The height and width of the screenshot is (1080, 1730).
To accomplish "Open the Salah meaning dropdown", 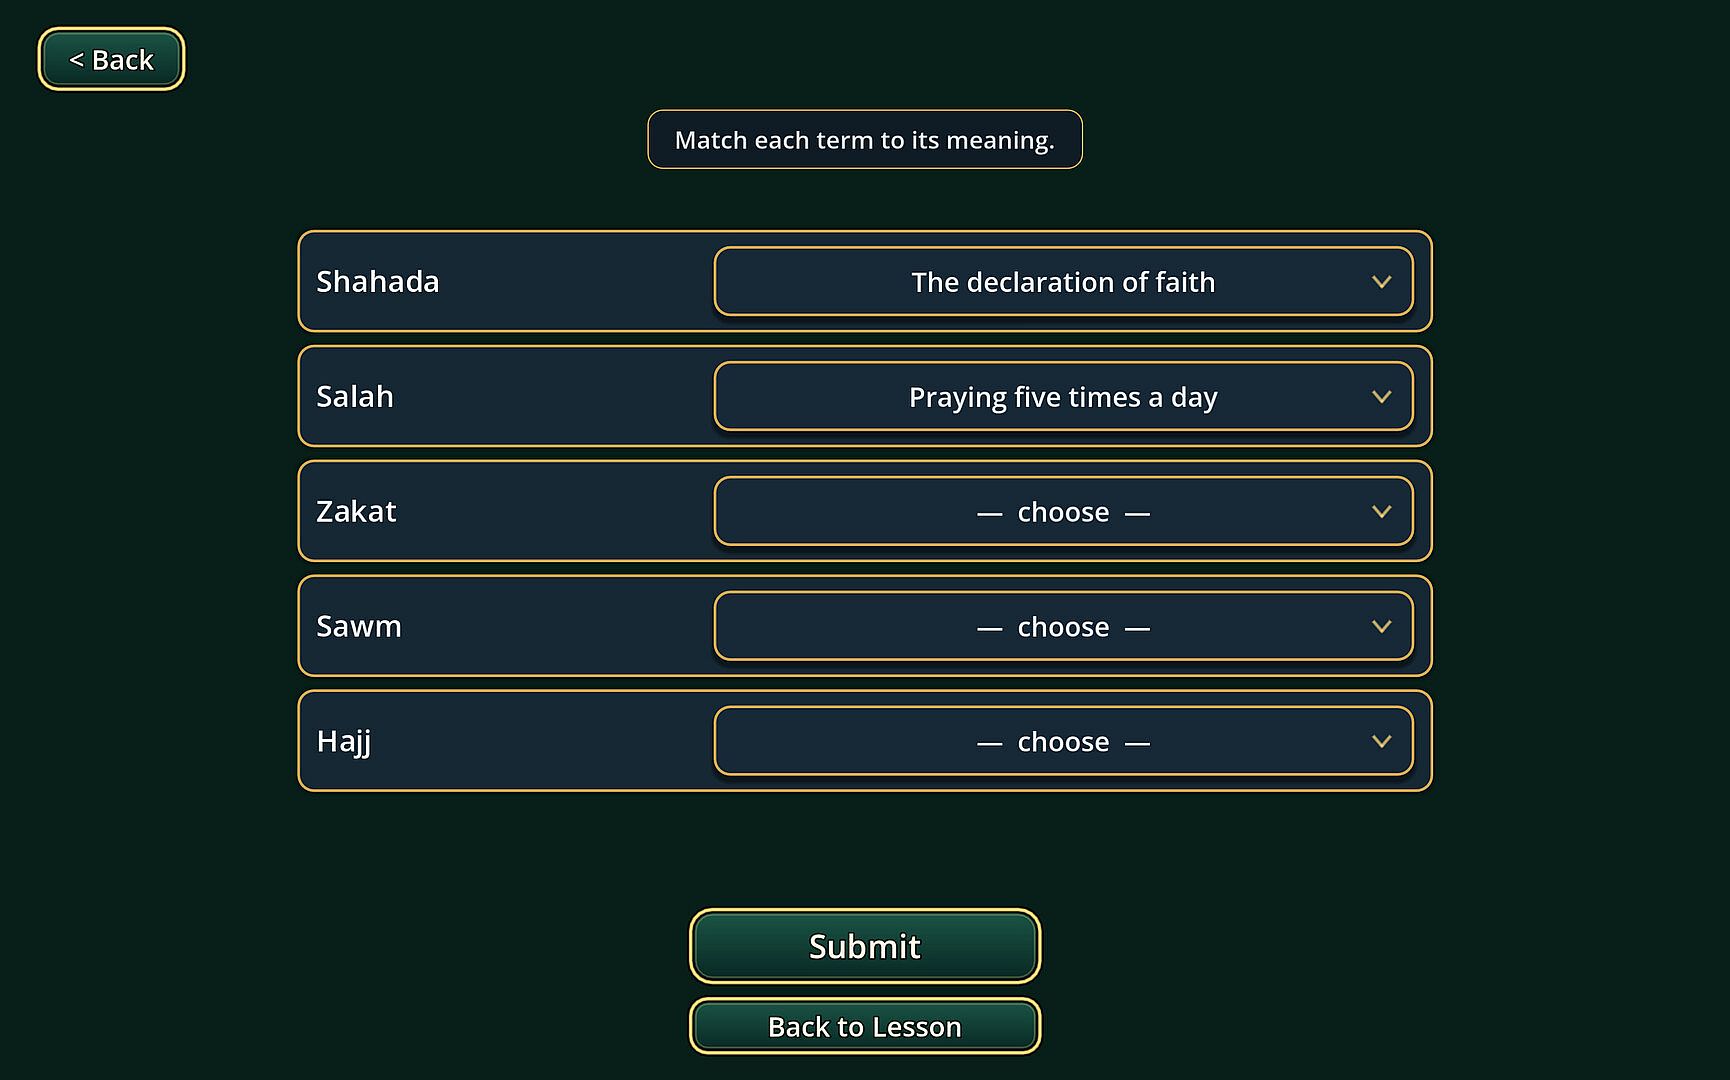I will 1063,397.
